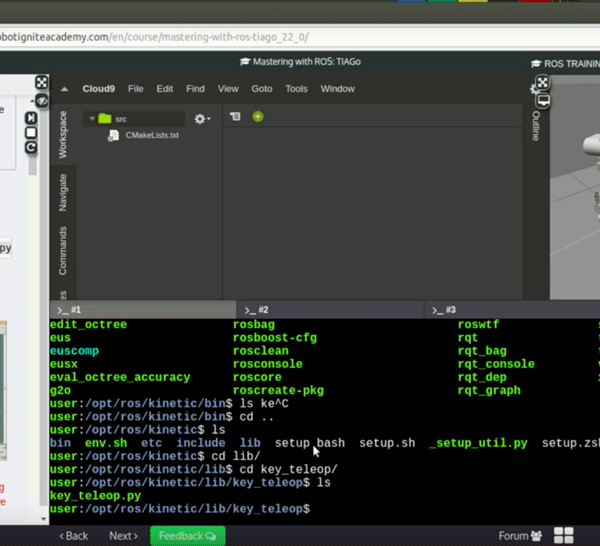The image size is (600, 546).
Task: Open the Cloud9 menu
Action: point(98,89)
